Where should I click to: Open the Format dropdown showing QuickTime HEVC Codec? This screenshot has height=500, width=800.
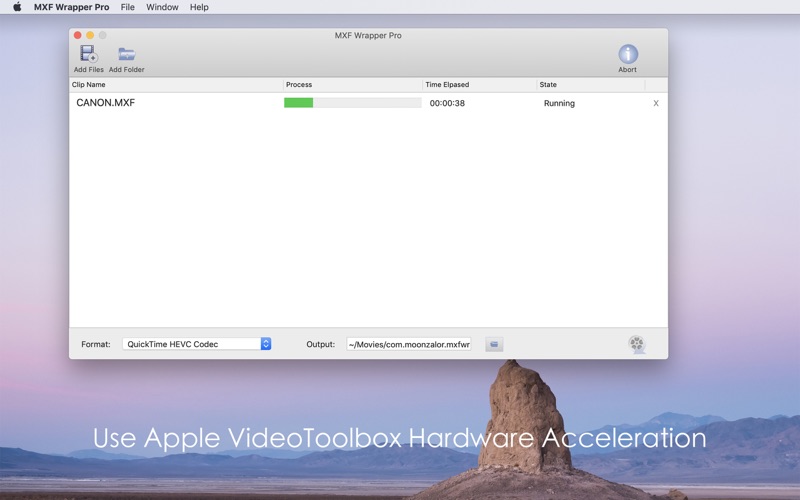[196, 344]
